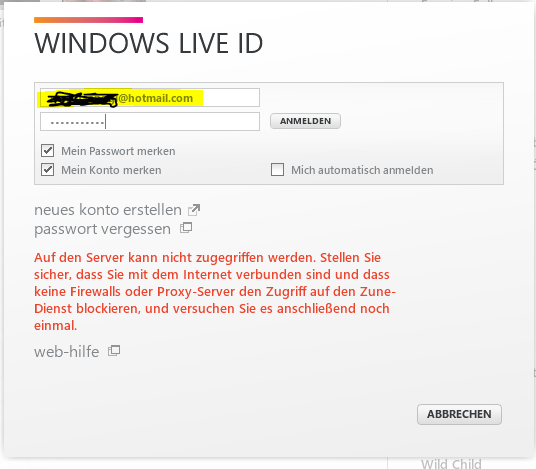Screen dimensions: 536x469
Task: Uncheck the Mein Konto merken checkbox
Action: coord(48,170)
